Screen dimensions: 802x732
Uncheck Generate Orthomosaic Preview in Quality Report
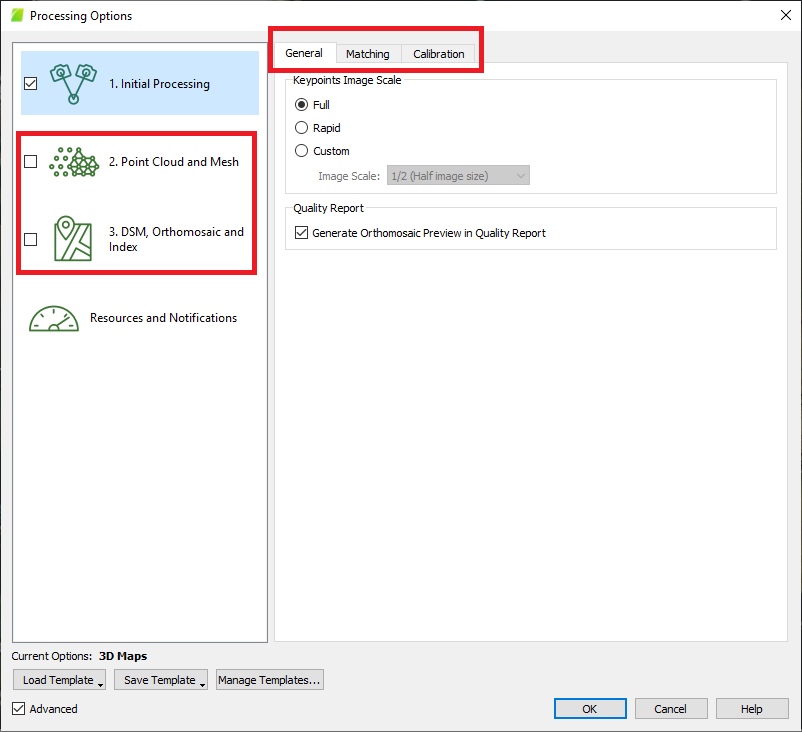coord(302,233)
